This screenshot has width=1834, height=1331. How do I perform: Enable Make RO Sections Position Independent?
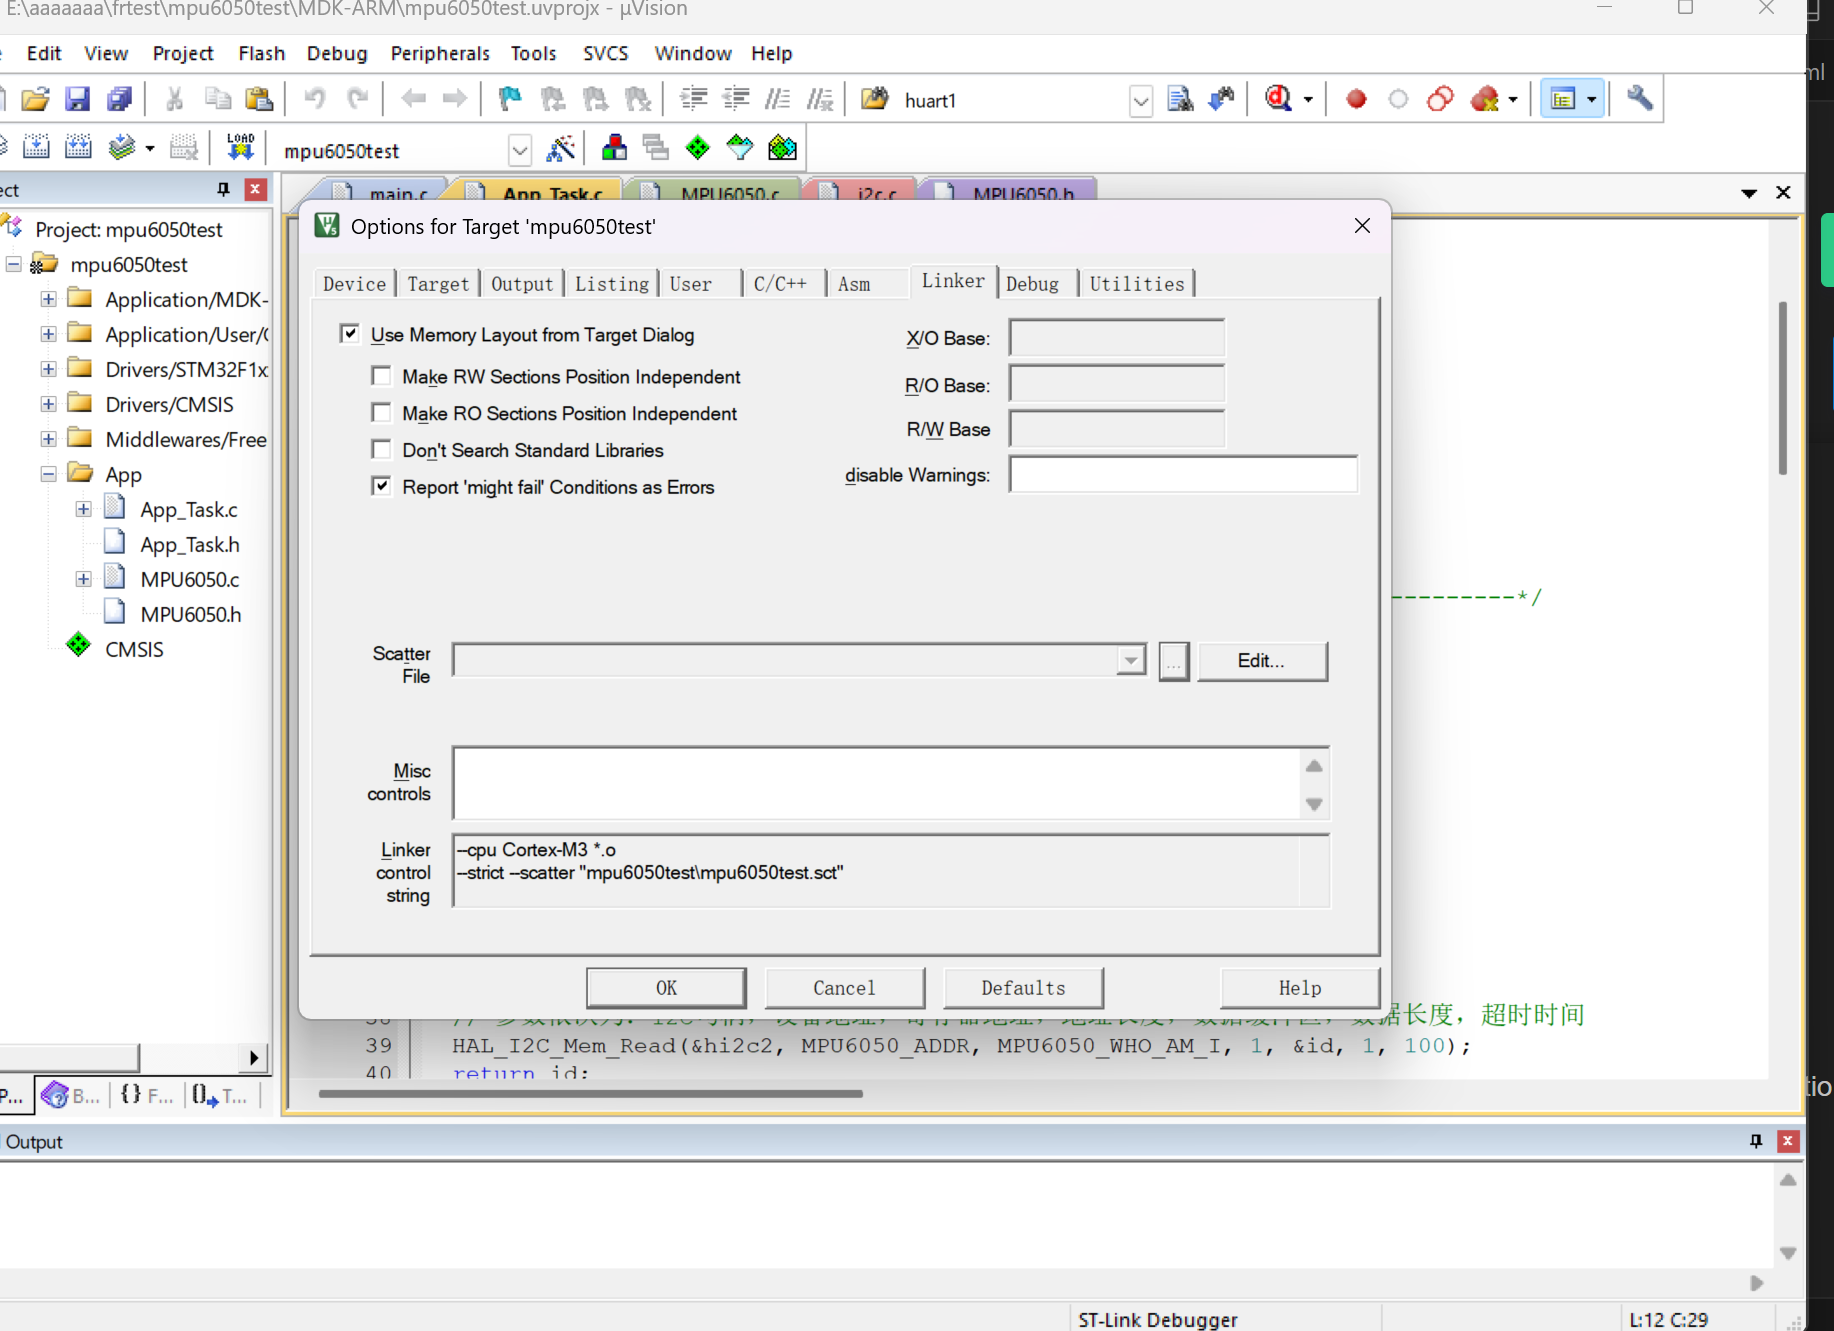click(381, 413)
